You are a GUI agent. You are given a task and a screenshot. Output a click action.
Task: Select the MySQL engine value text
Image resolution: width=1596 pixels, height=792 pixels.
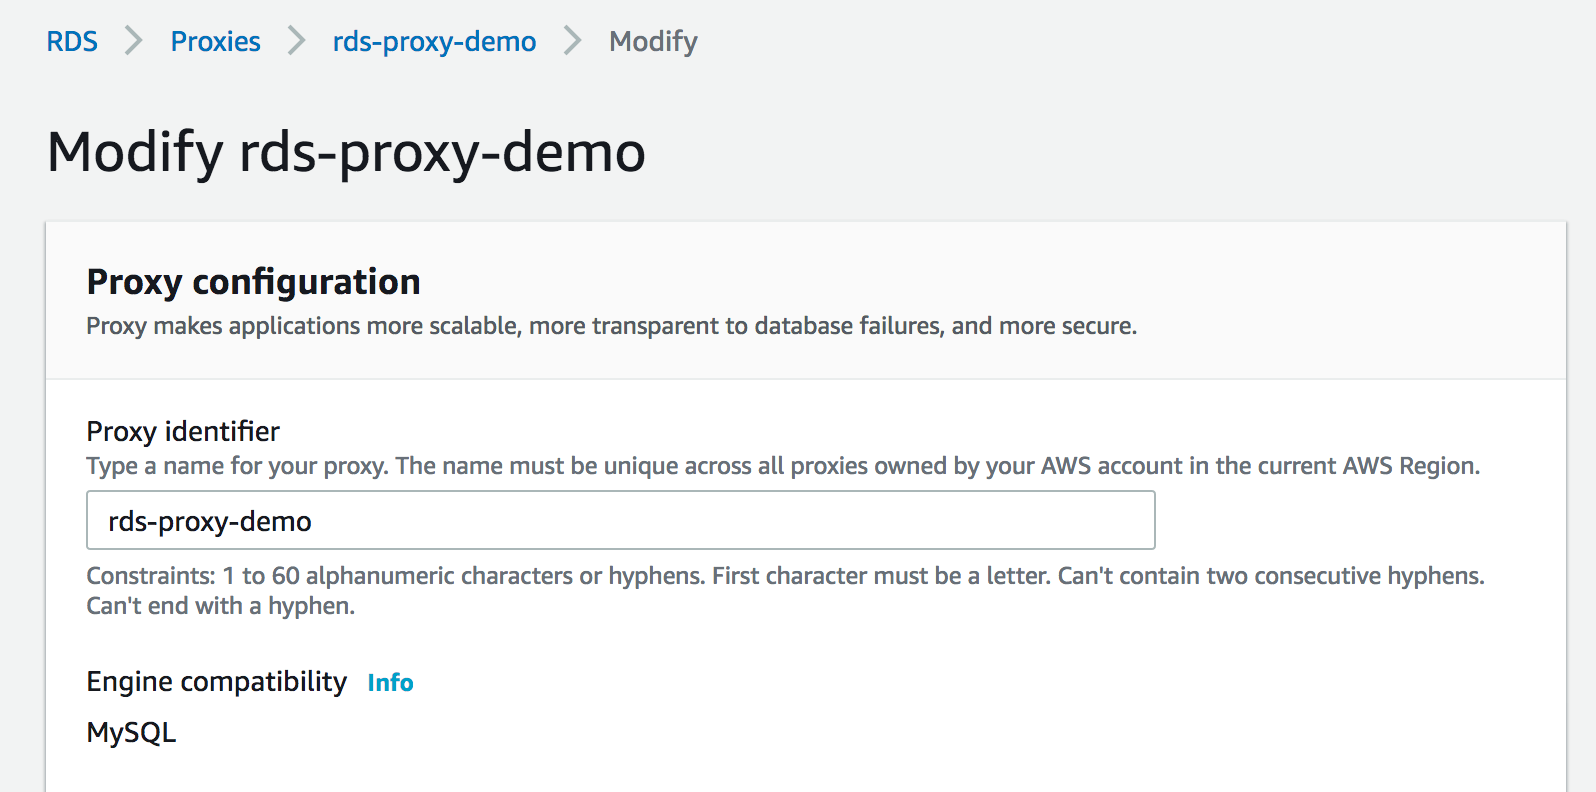[x=131, y=732]
